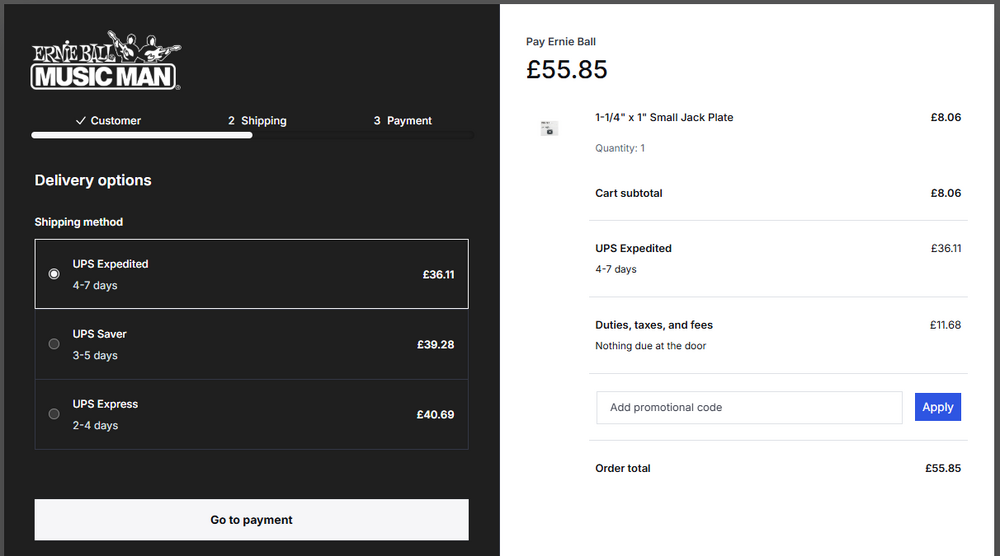The image size is (1000, 556).
Task: Click the step 3 number indicator
Action: coord(377,121)
